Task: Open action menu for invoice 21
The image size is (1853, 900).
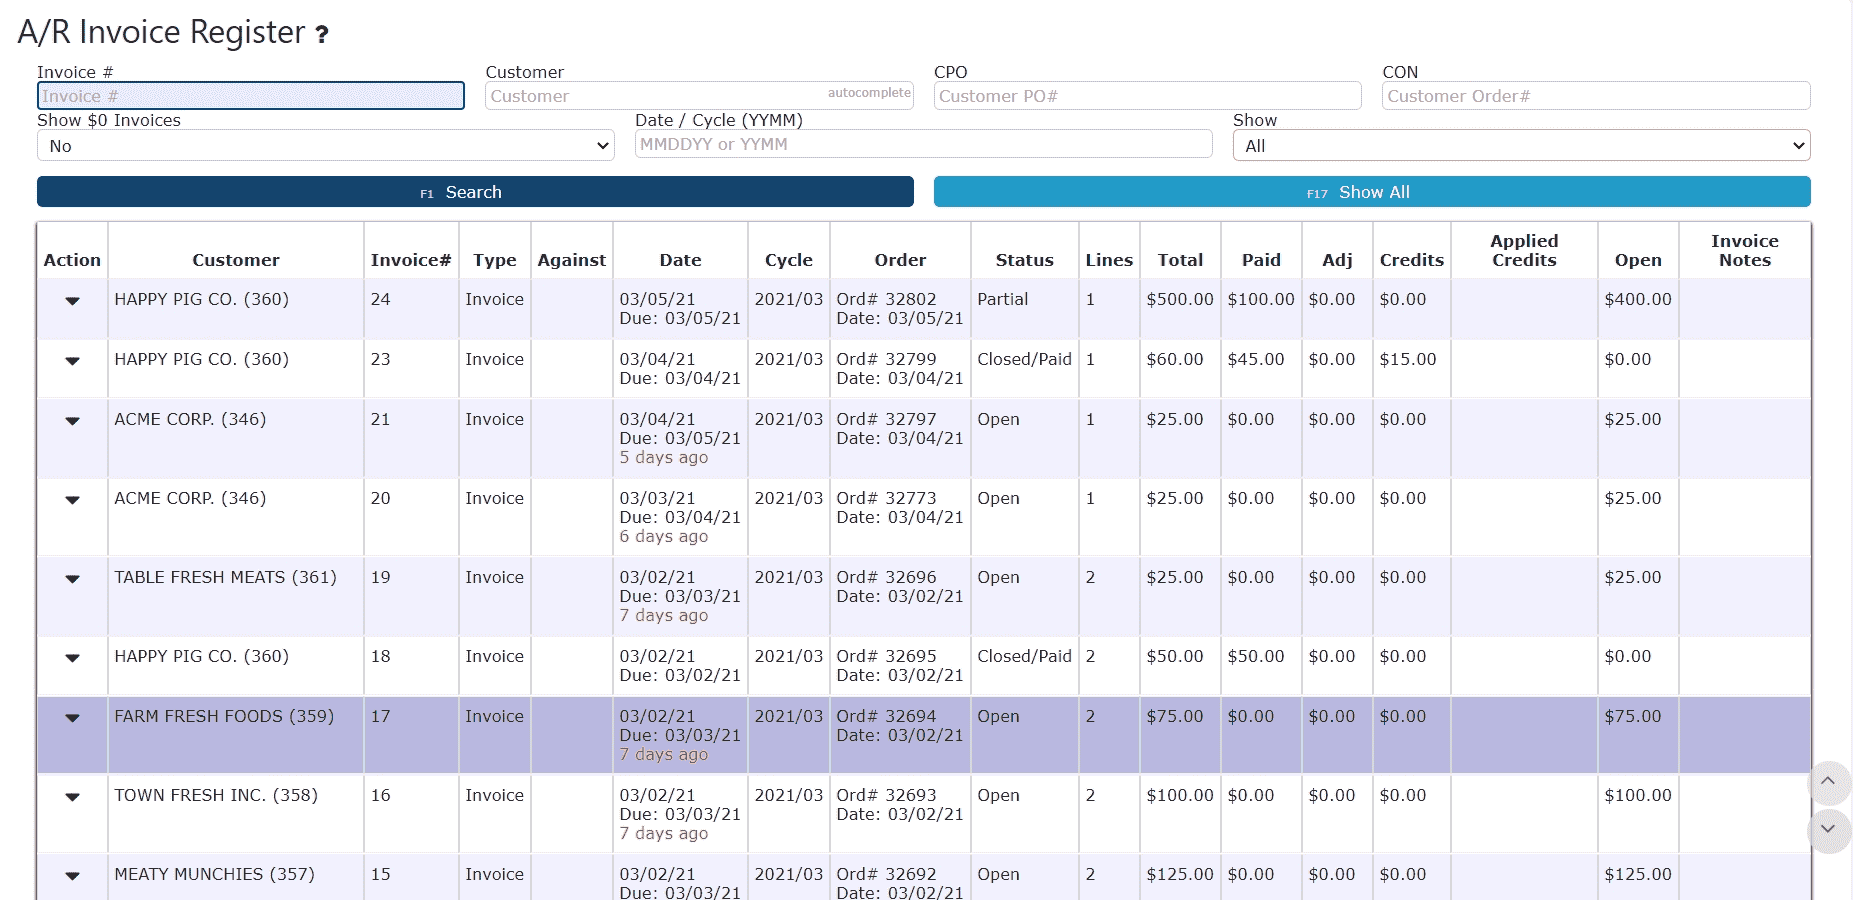Action: [x=72, y=420]
